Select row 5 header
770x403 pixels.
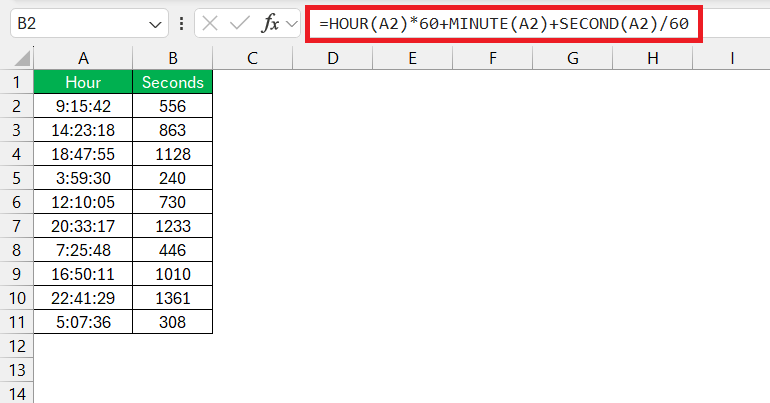point(17,178)
